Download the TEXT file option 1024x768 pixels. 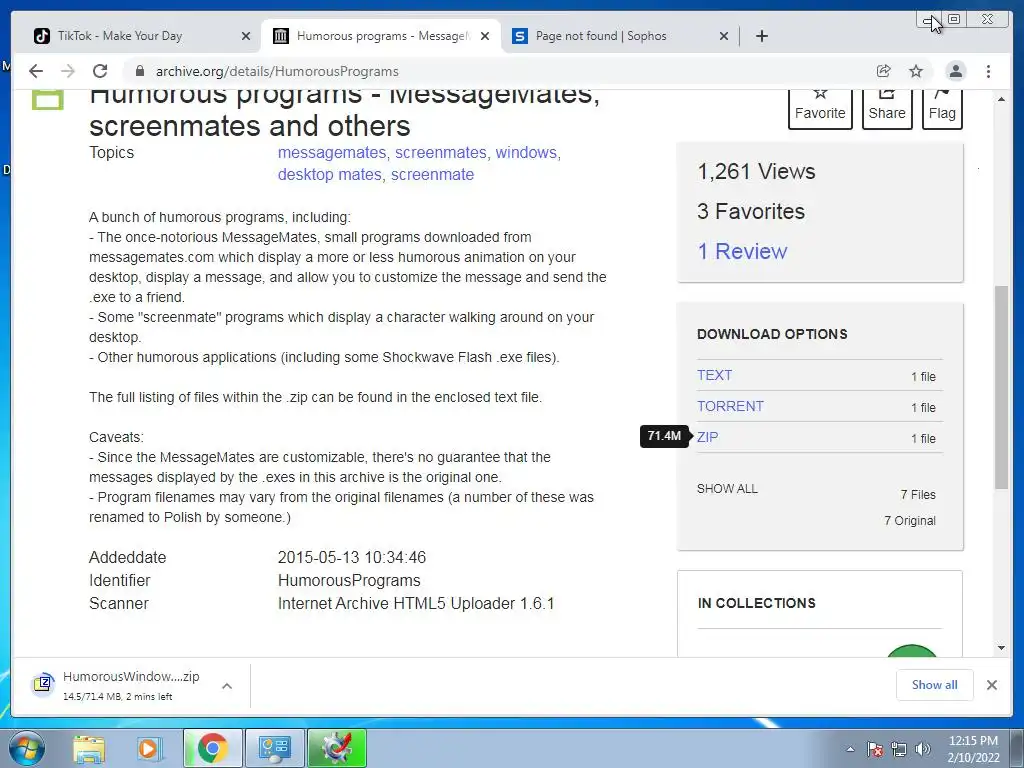click(714, 376)
